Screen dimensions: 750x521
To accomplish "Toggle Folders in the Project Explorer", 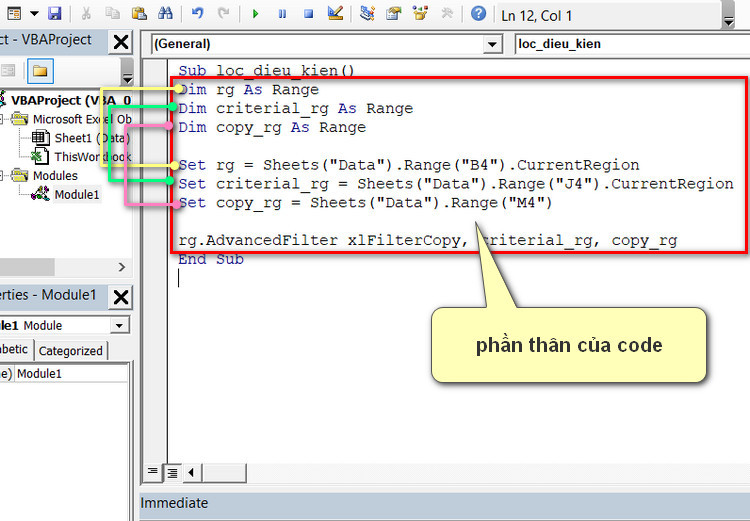I will [x=40, y=71].
